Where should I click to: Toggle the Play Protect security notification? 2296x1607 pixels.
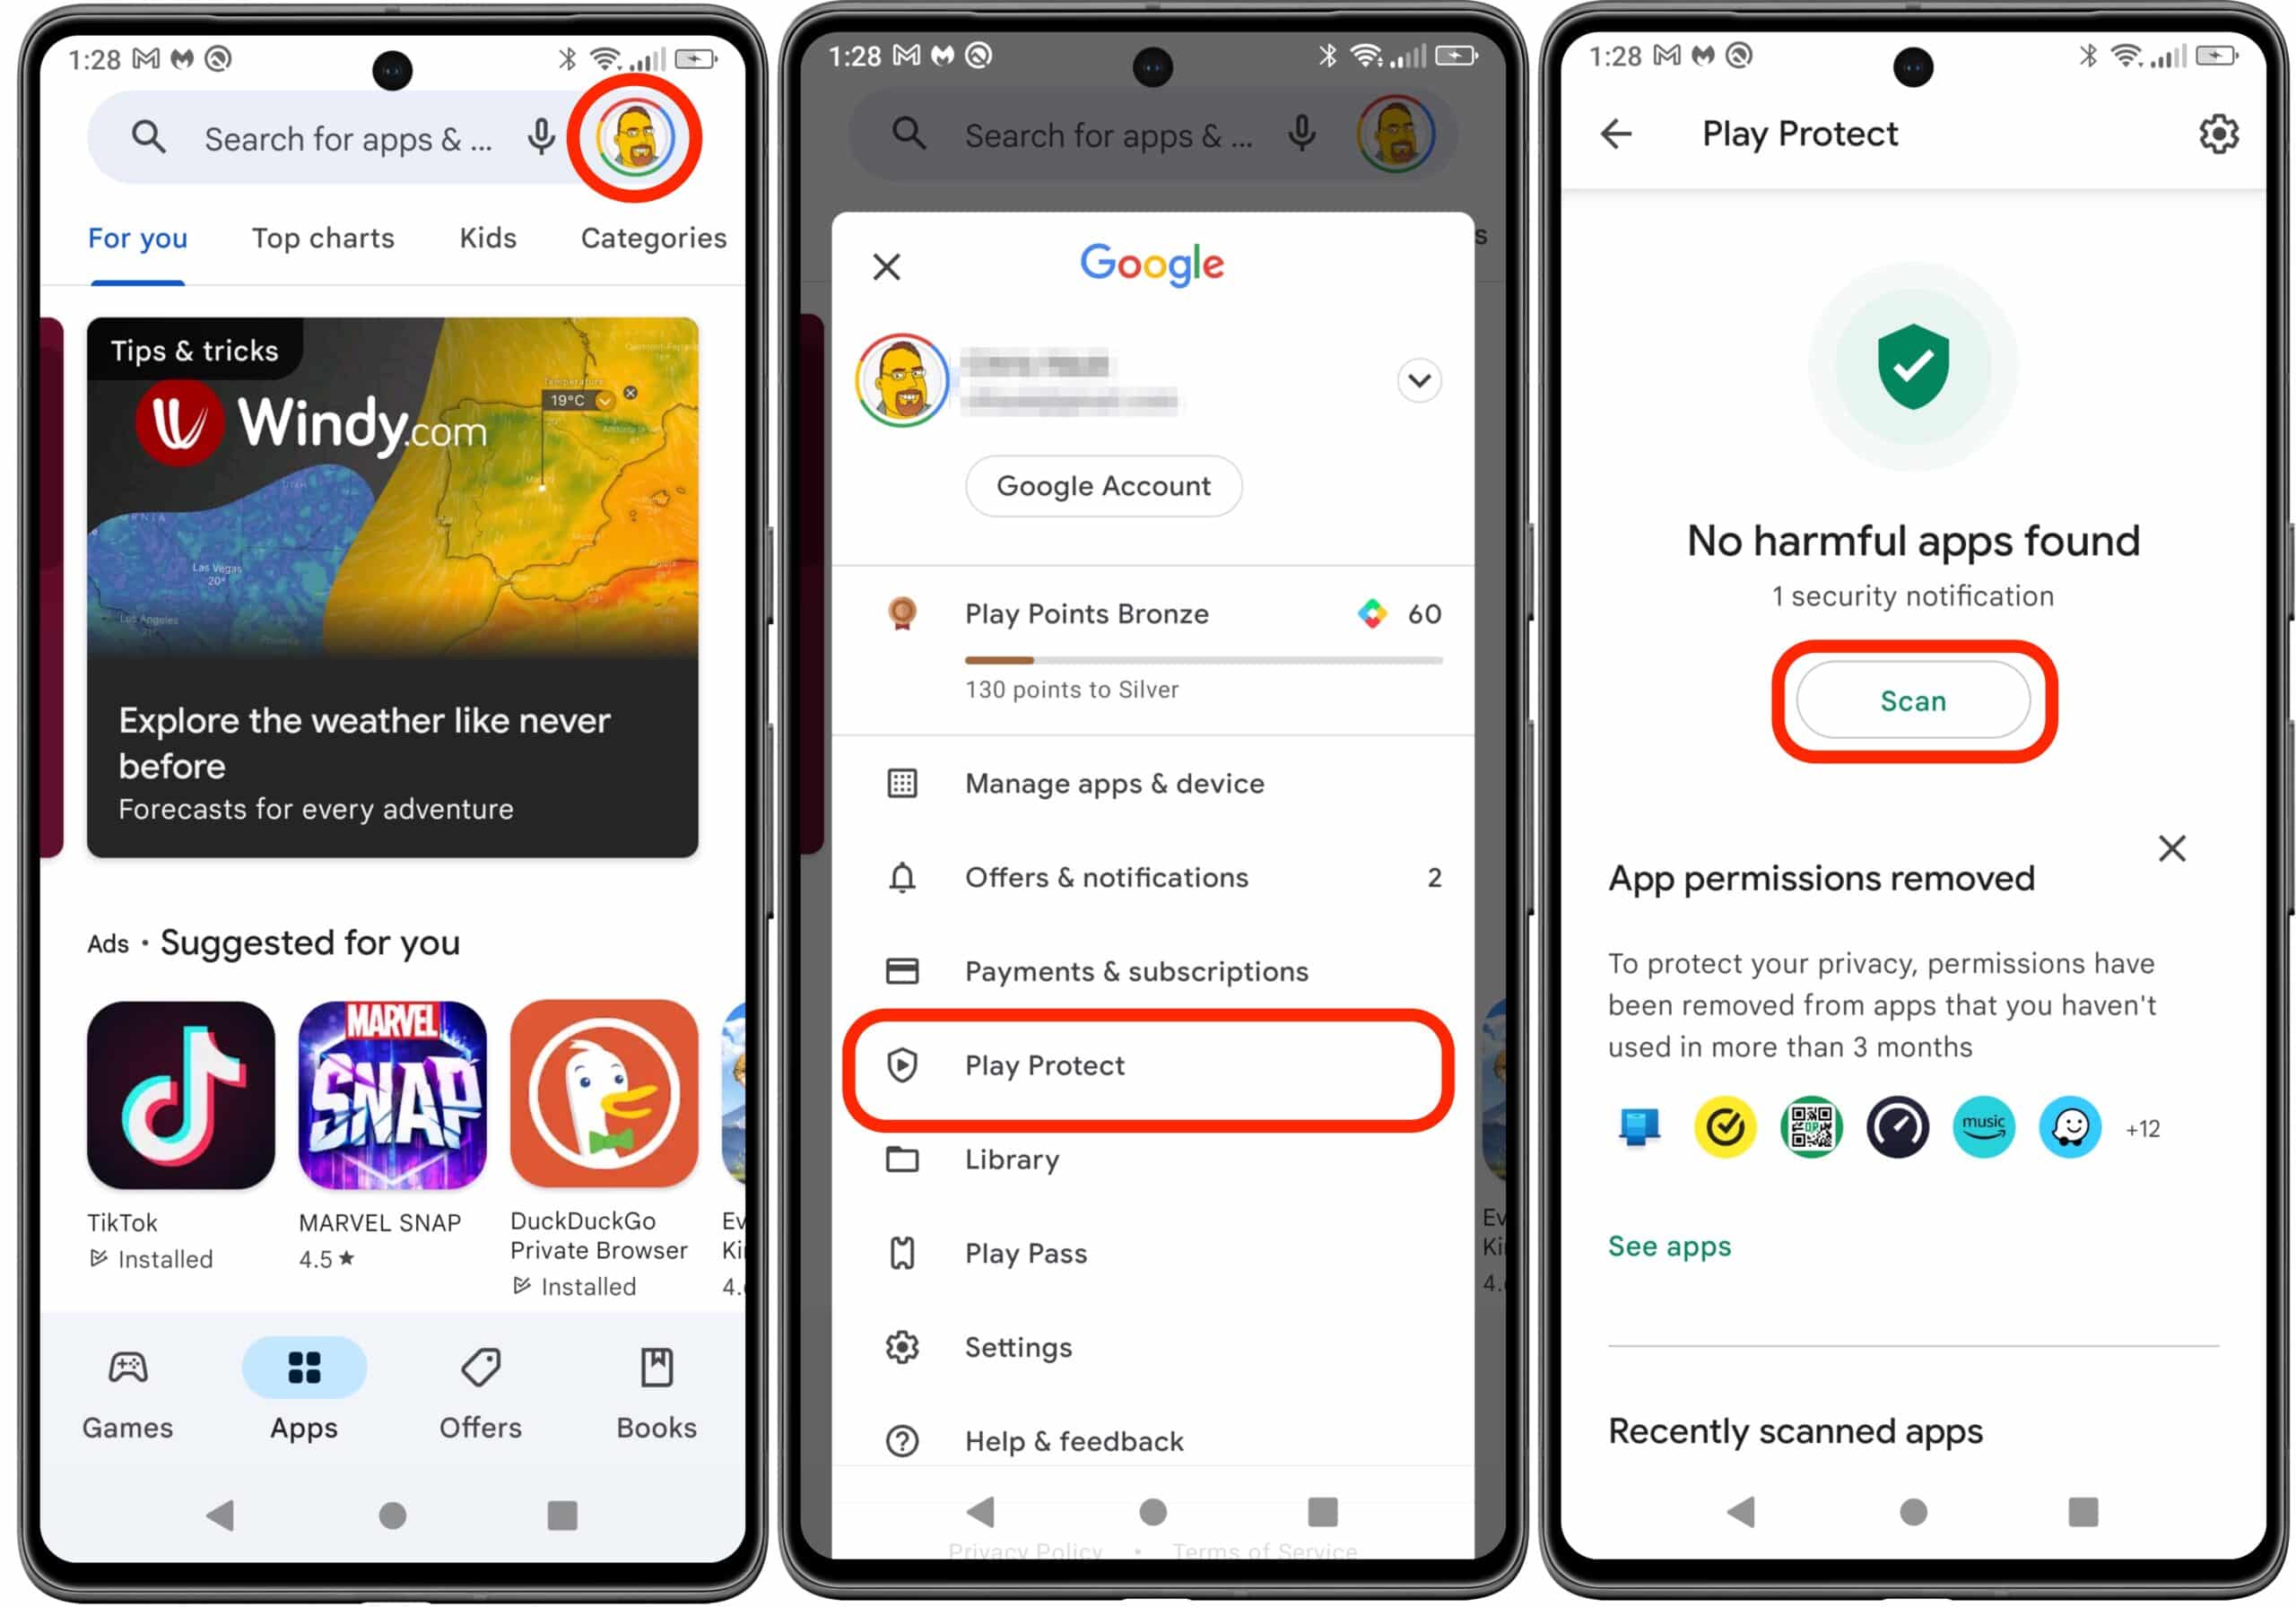point(1912,595)
